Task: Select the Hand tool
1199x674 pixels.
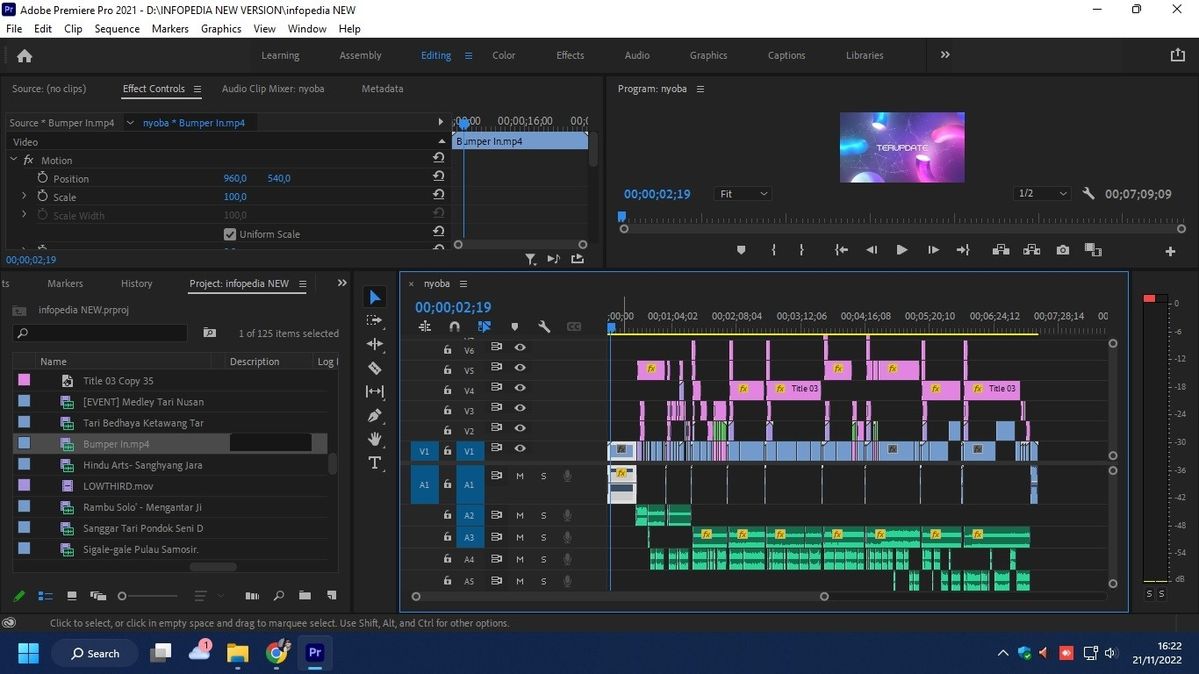Action: point(375,439)
